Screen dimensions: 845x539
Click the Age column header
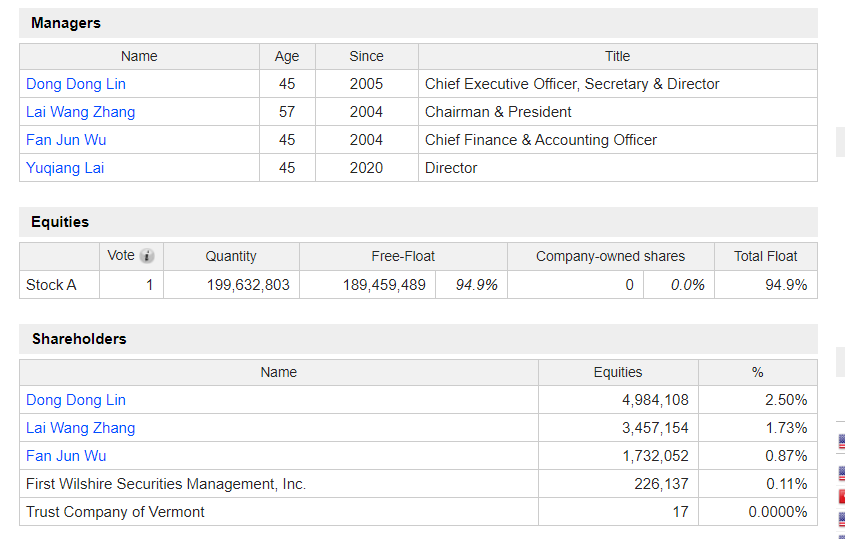pyautogui.click(x=287, y=56)
